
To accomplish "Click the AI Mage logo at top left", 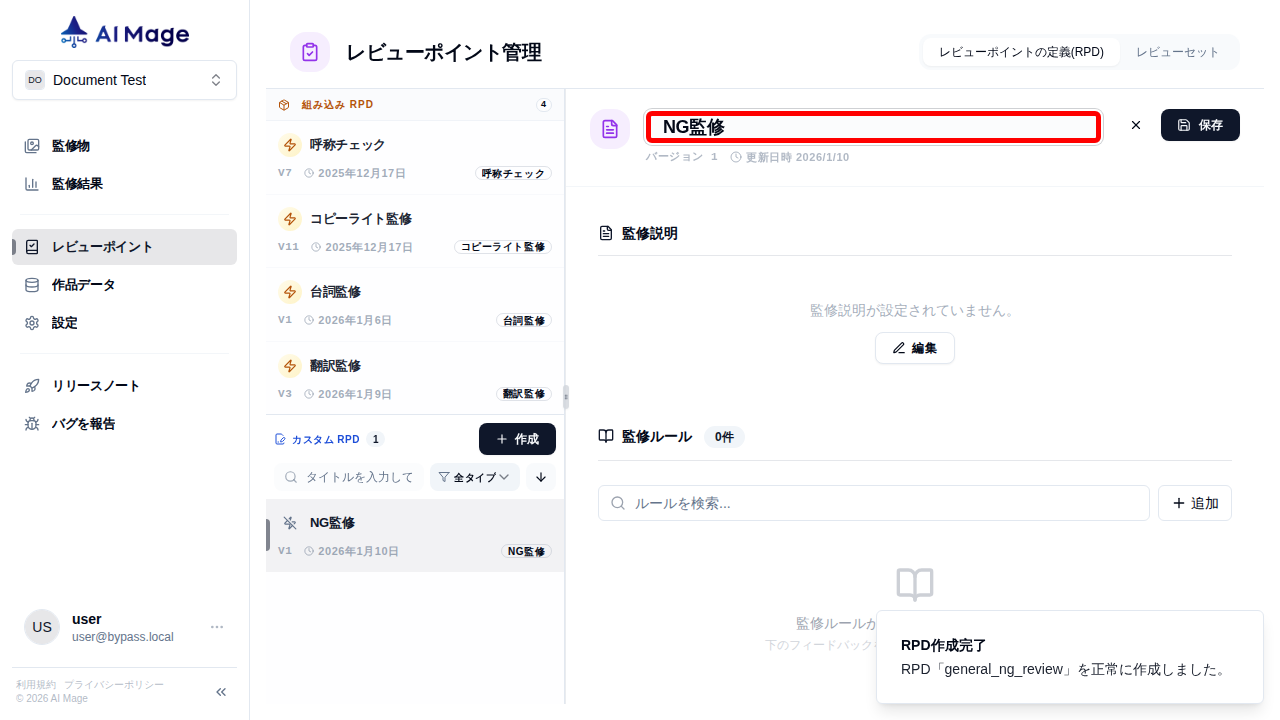I will [123, 31].
